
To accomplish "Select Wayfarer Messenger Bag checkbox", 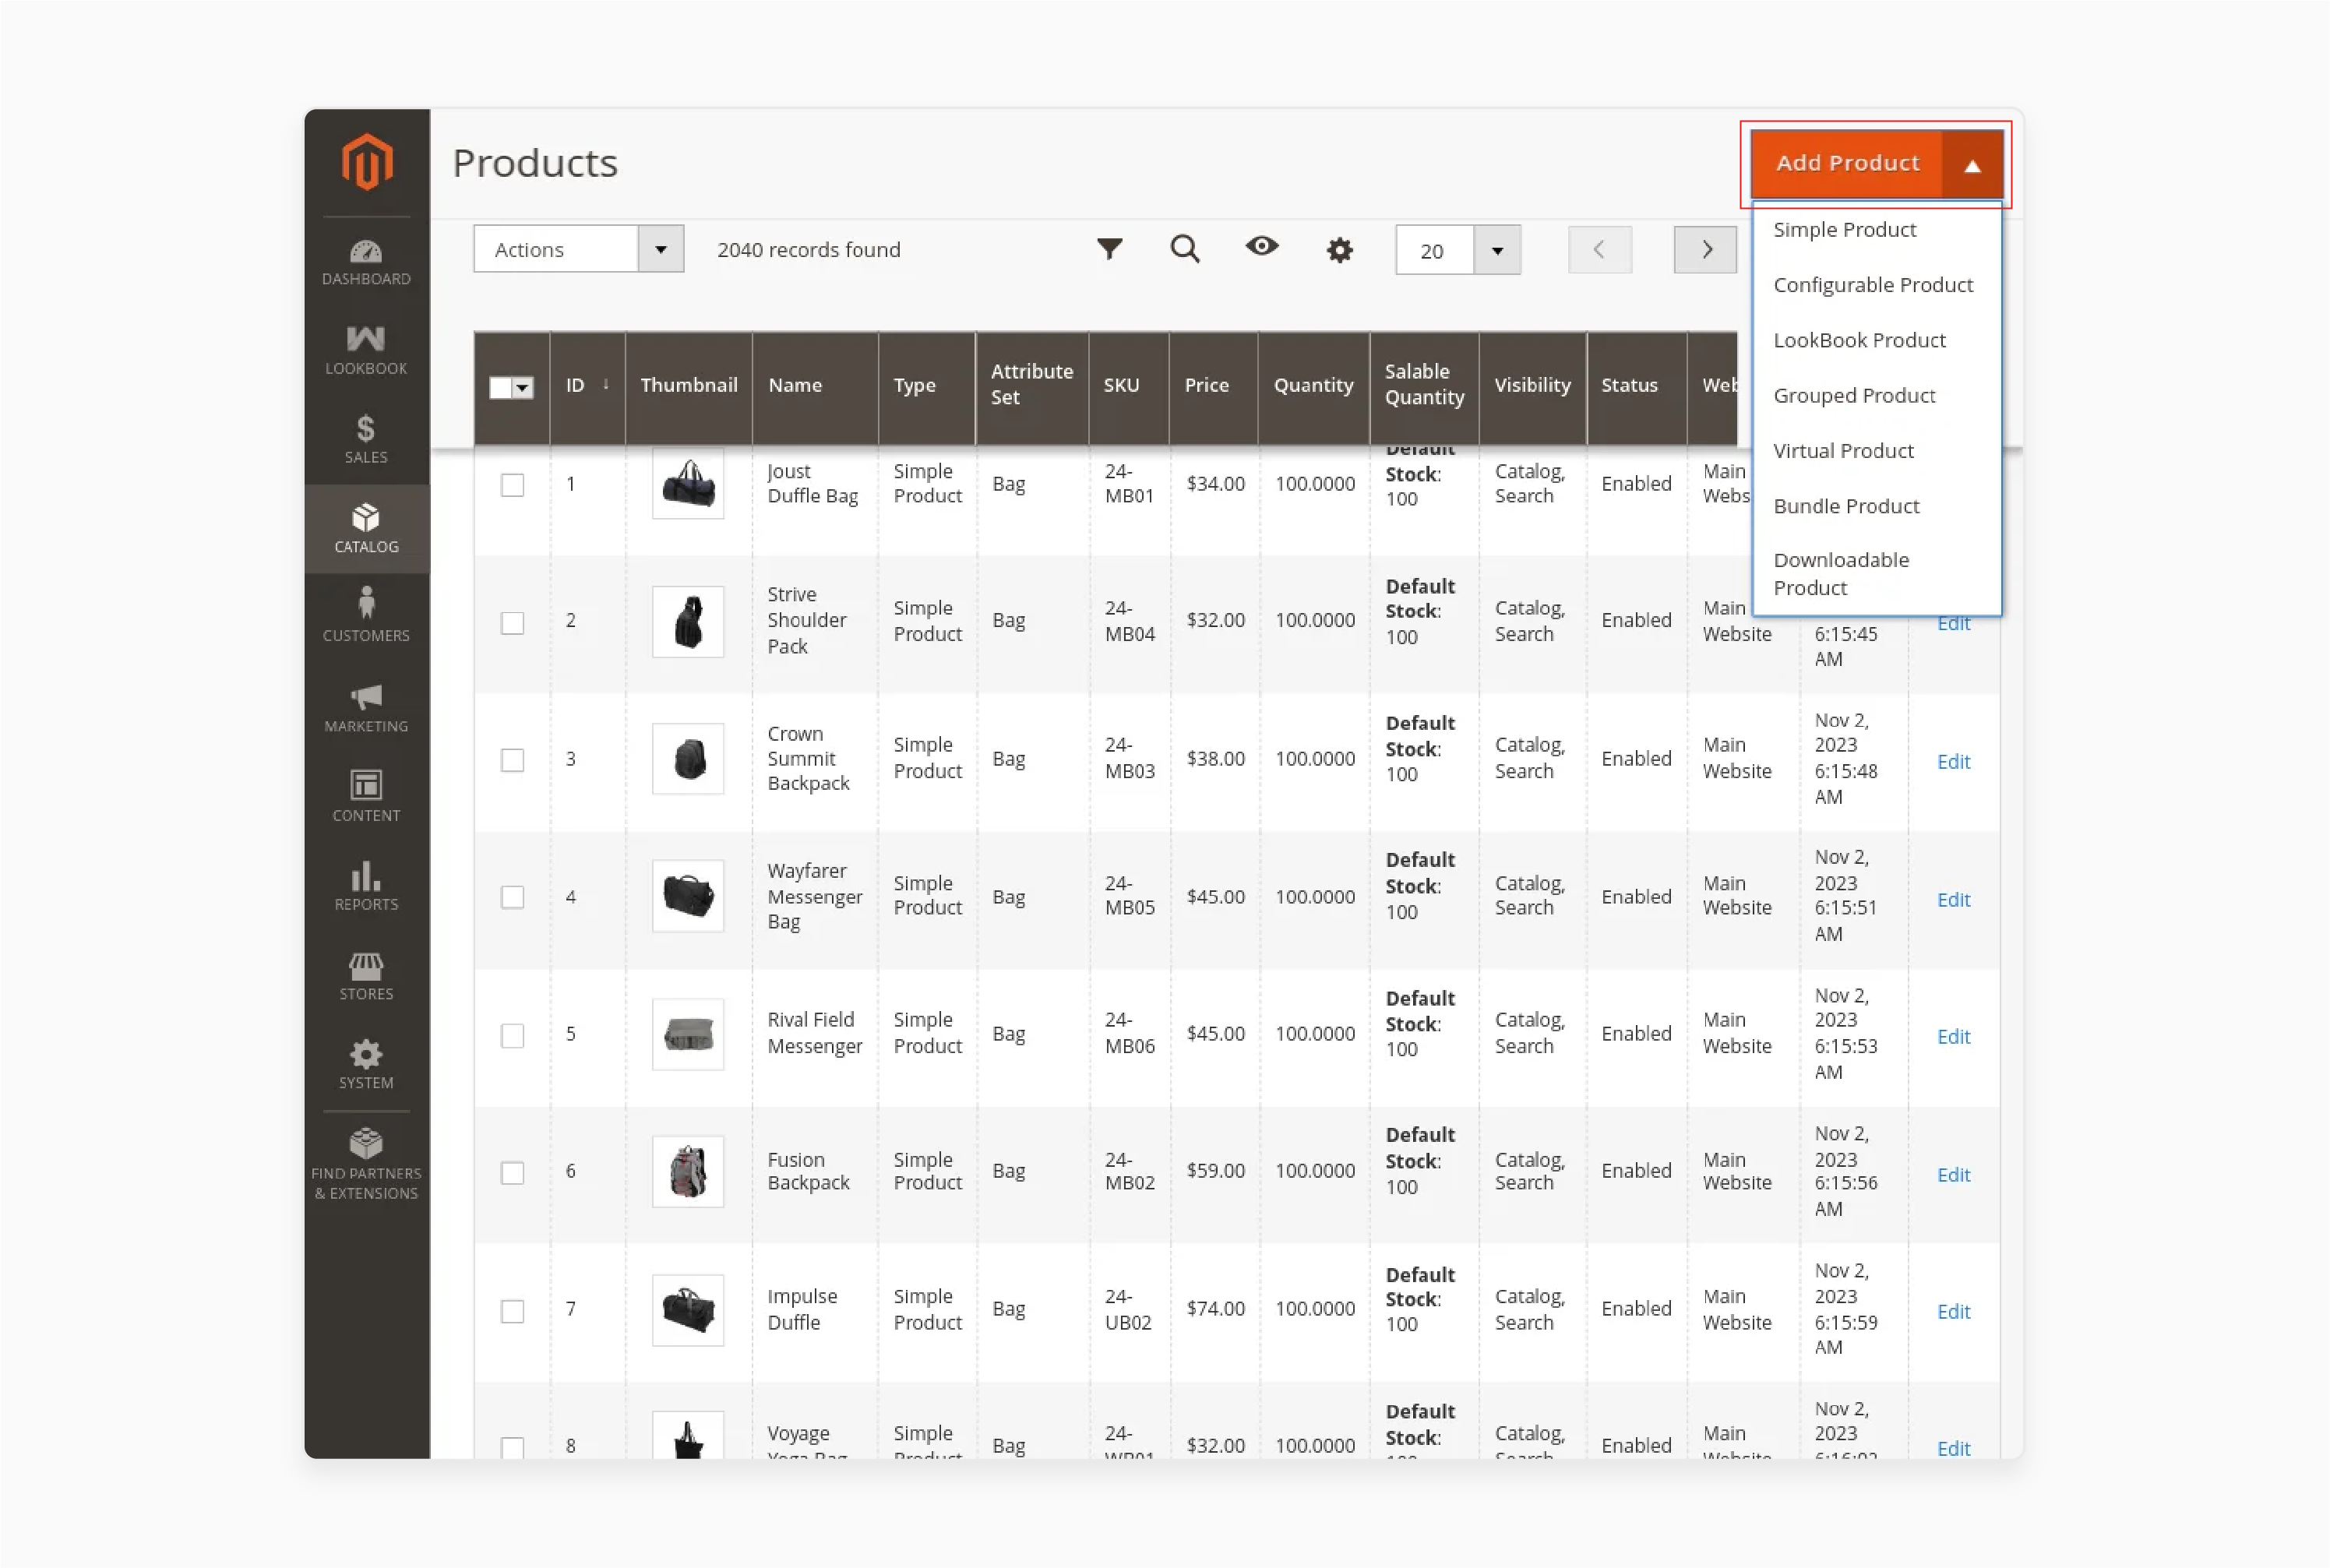I will coord(512,897).
